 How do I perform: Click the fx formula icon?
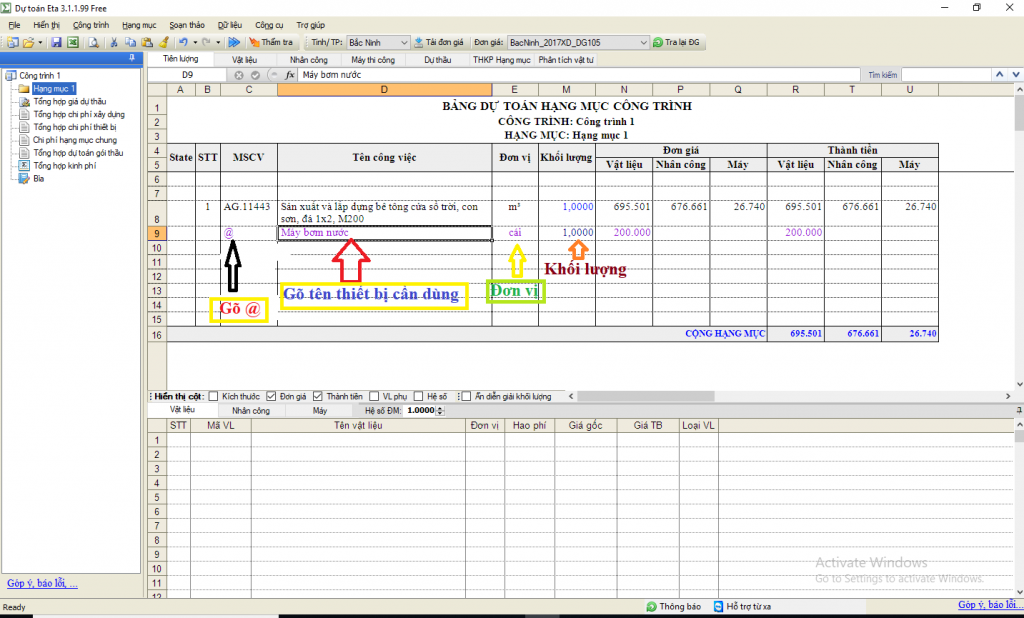point(289,75)
